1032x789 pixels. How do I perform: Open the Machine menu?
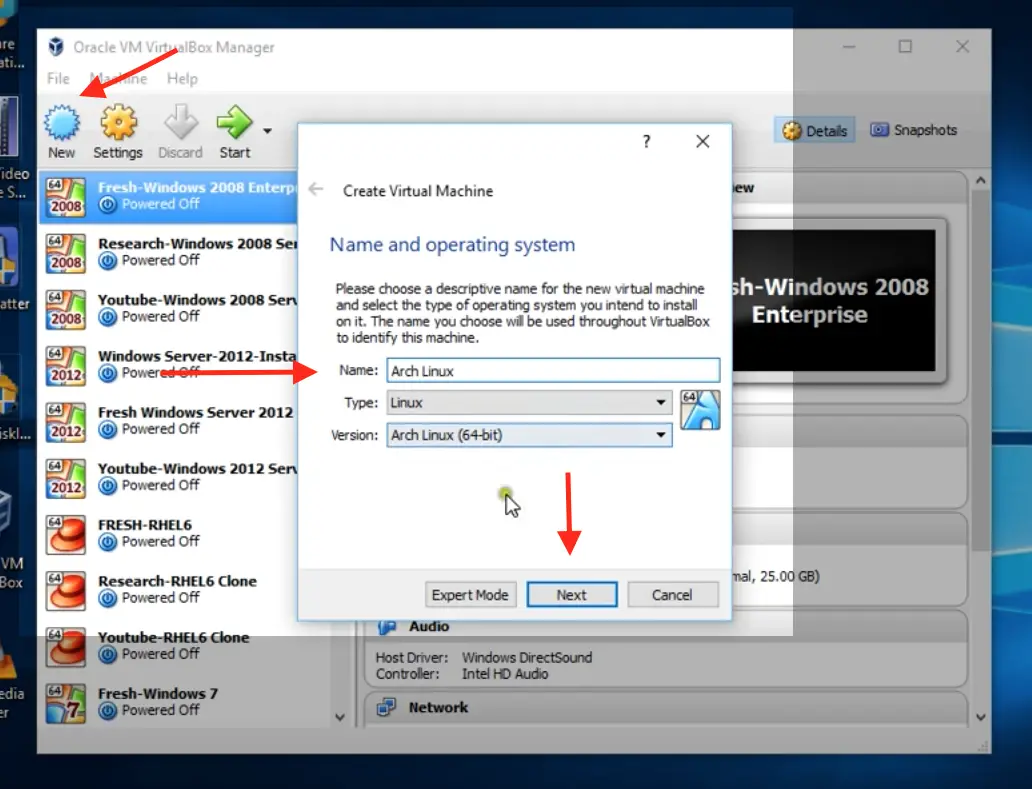pos(118,78)
